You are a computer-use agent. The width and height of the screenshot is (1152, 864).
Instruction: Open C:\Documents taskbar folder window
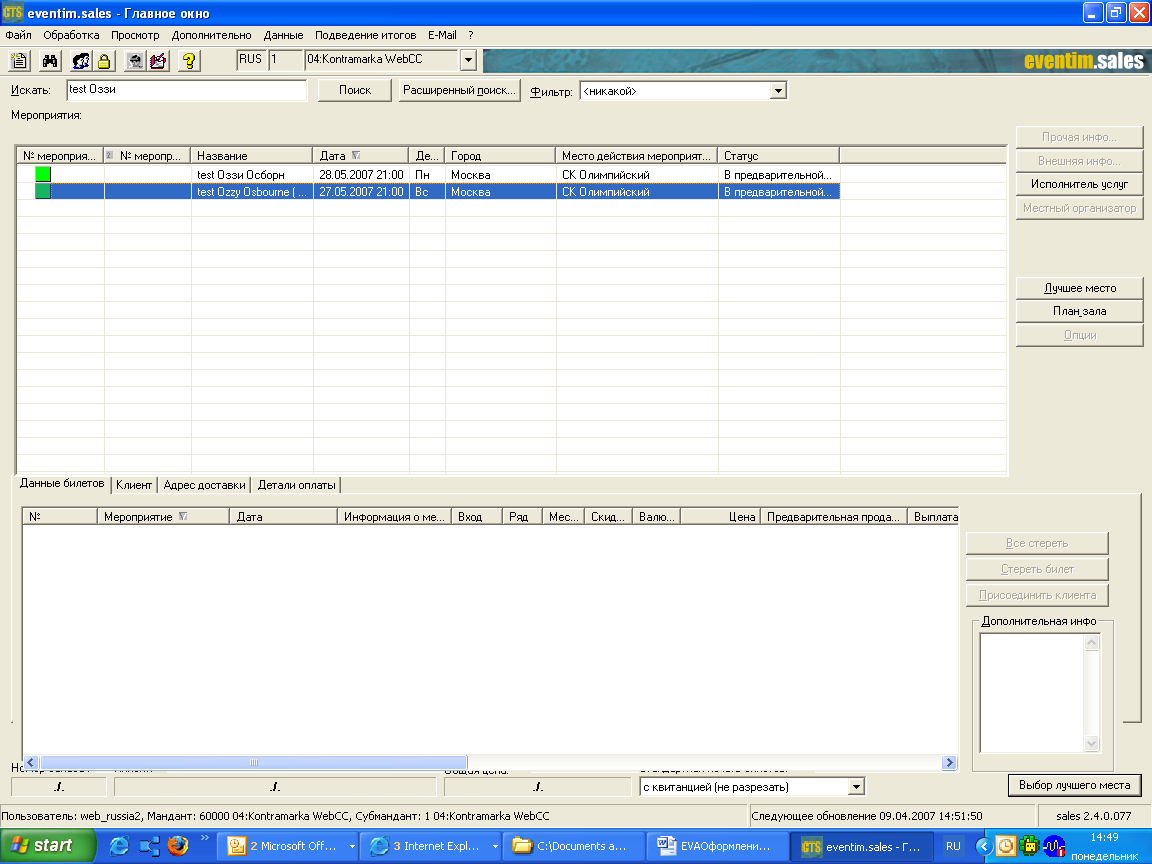point(573,846)
